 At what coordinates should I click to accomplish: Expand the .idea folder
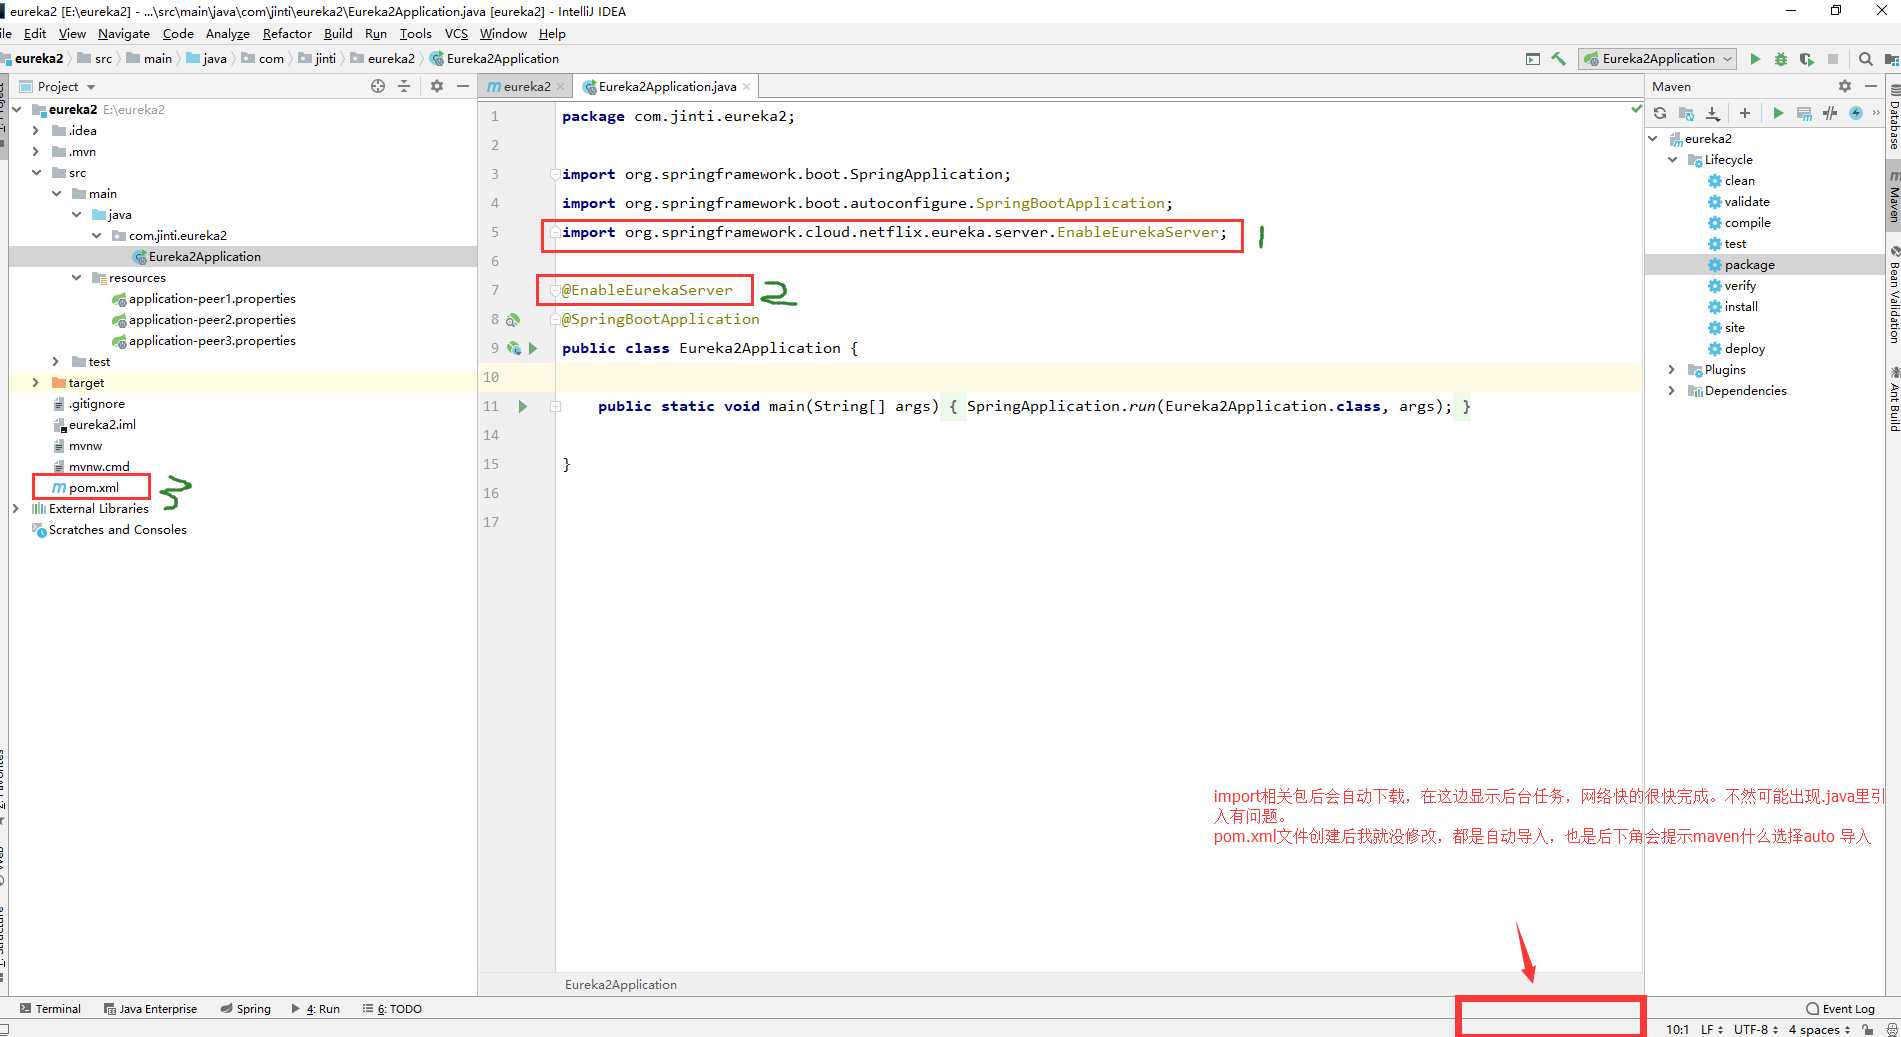pyautogui.click(x=36, y=130)
